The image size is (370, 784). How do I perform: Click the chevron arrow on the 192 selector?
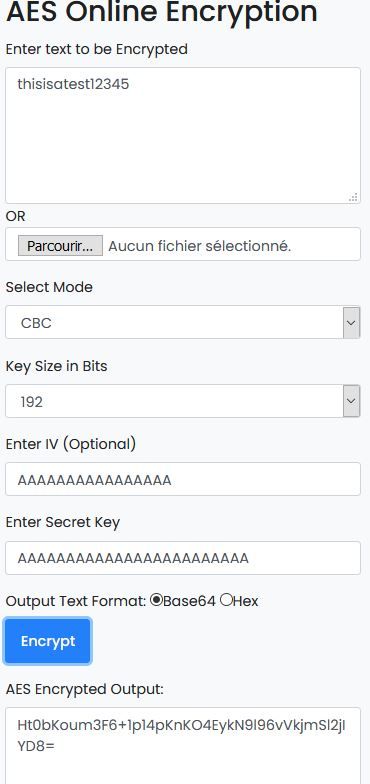[x=352, y=401]
